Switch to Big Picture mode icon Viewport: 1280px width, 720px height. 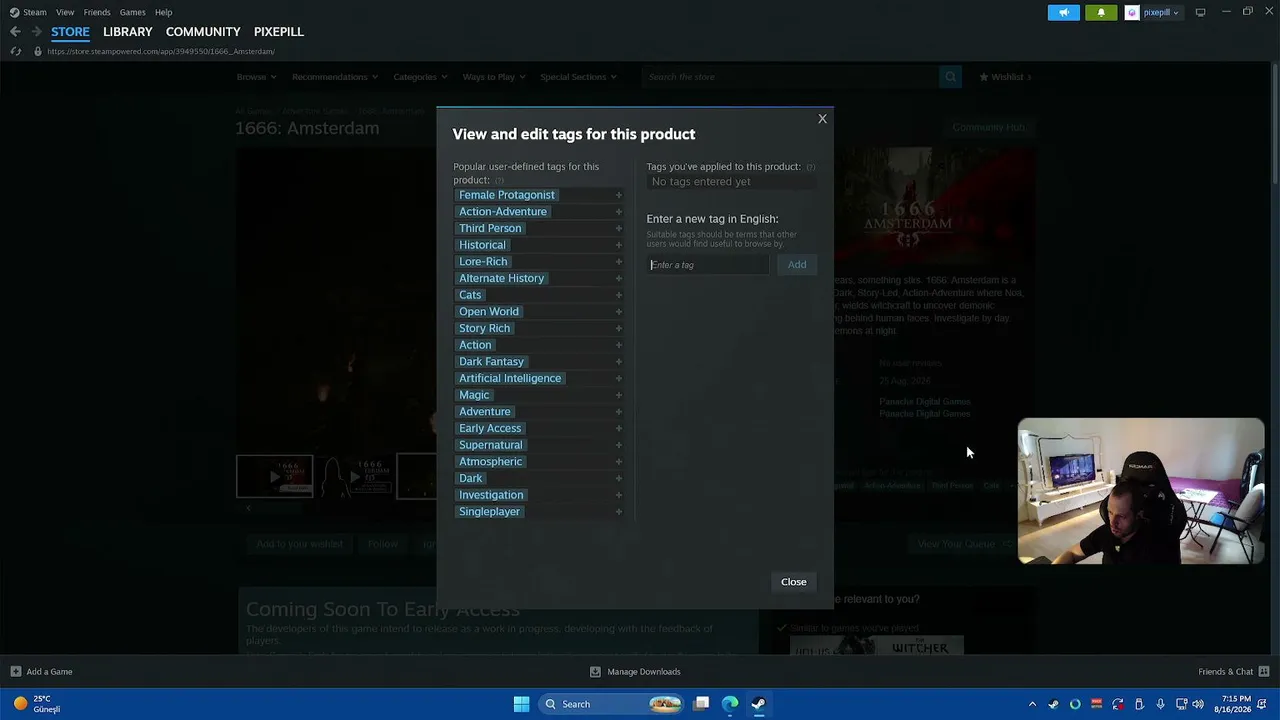click(x=1200, y=12)
